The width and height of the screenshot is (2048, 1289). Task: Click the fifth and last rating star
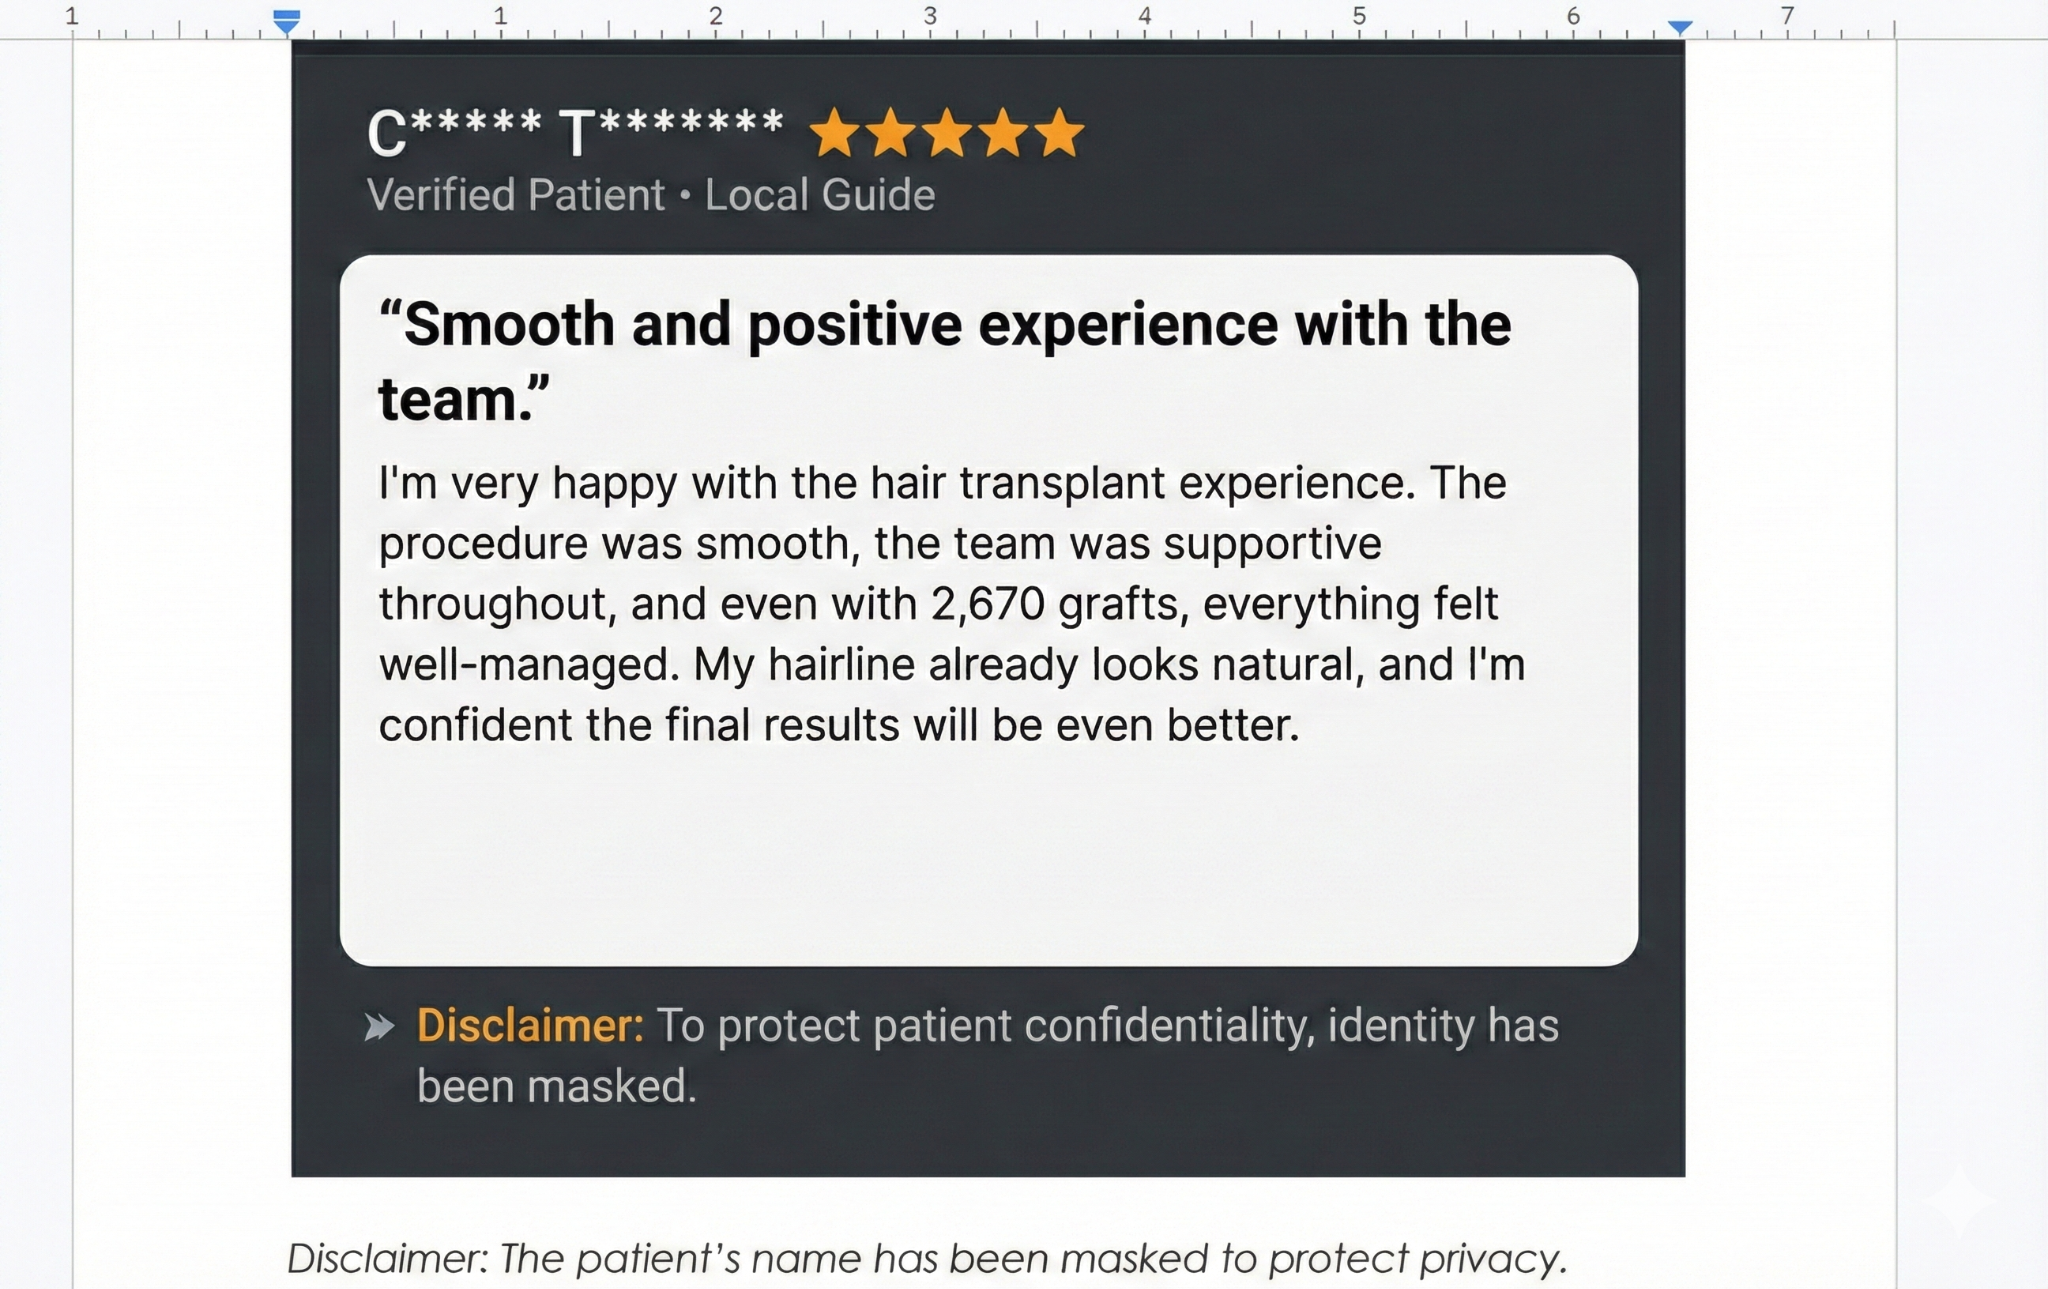click(x=1059, y=134)
